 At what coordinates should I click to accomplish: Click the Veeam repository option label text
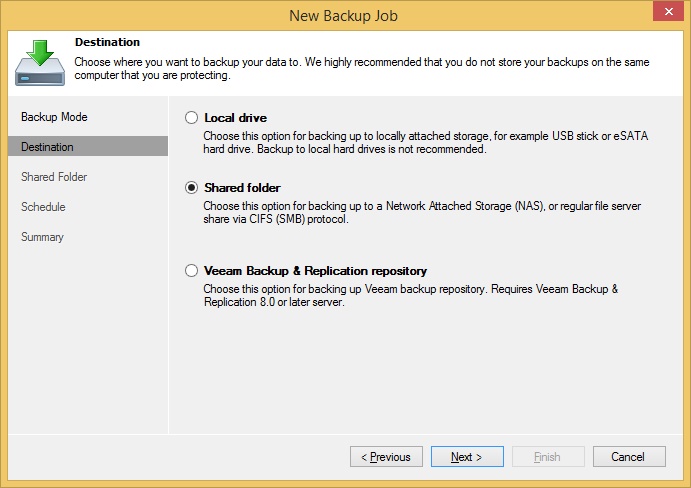pos(315,271)
